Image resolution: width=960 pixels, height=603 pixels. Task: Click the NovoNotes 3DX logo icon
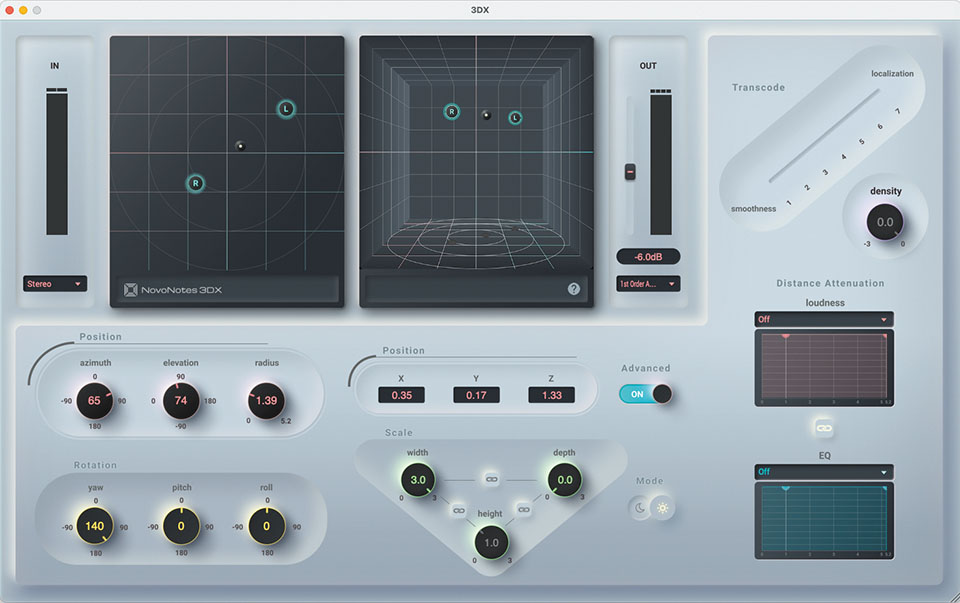(130, 290)
